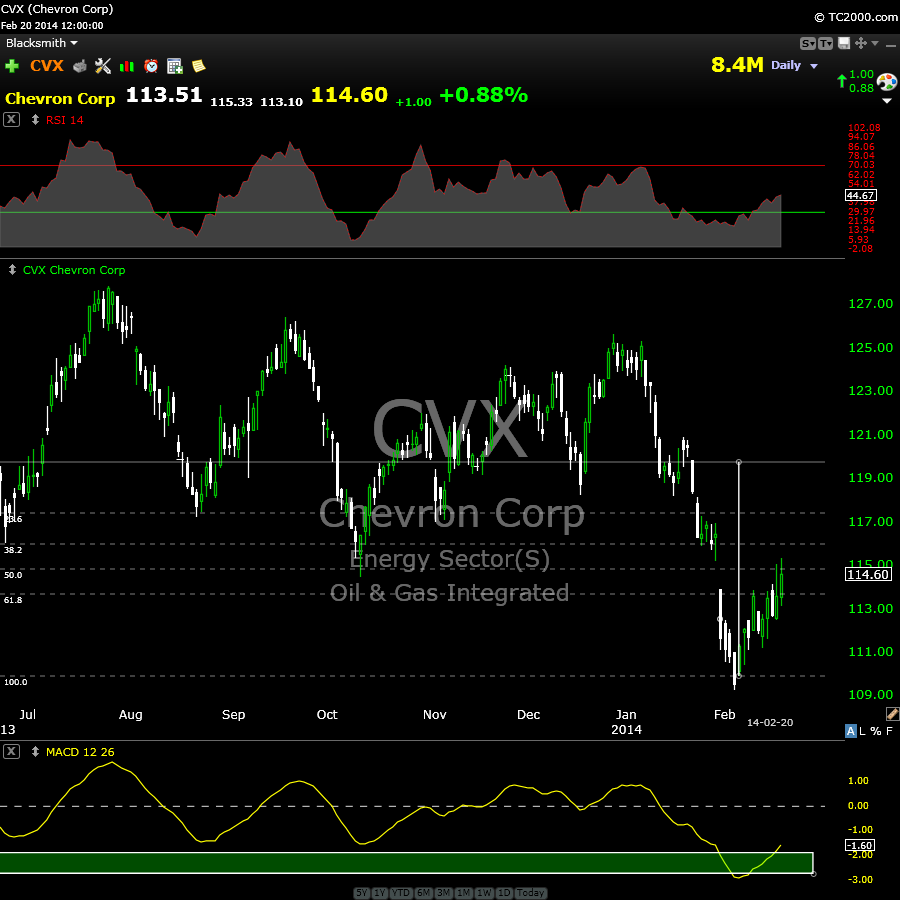Open the wrench and screwdriver drawing tools
The width and height of the screenshot is (900, 900).
click(103, 66)
